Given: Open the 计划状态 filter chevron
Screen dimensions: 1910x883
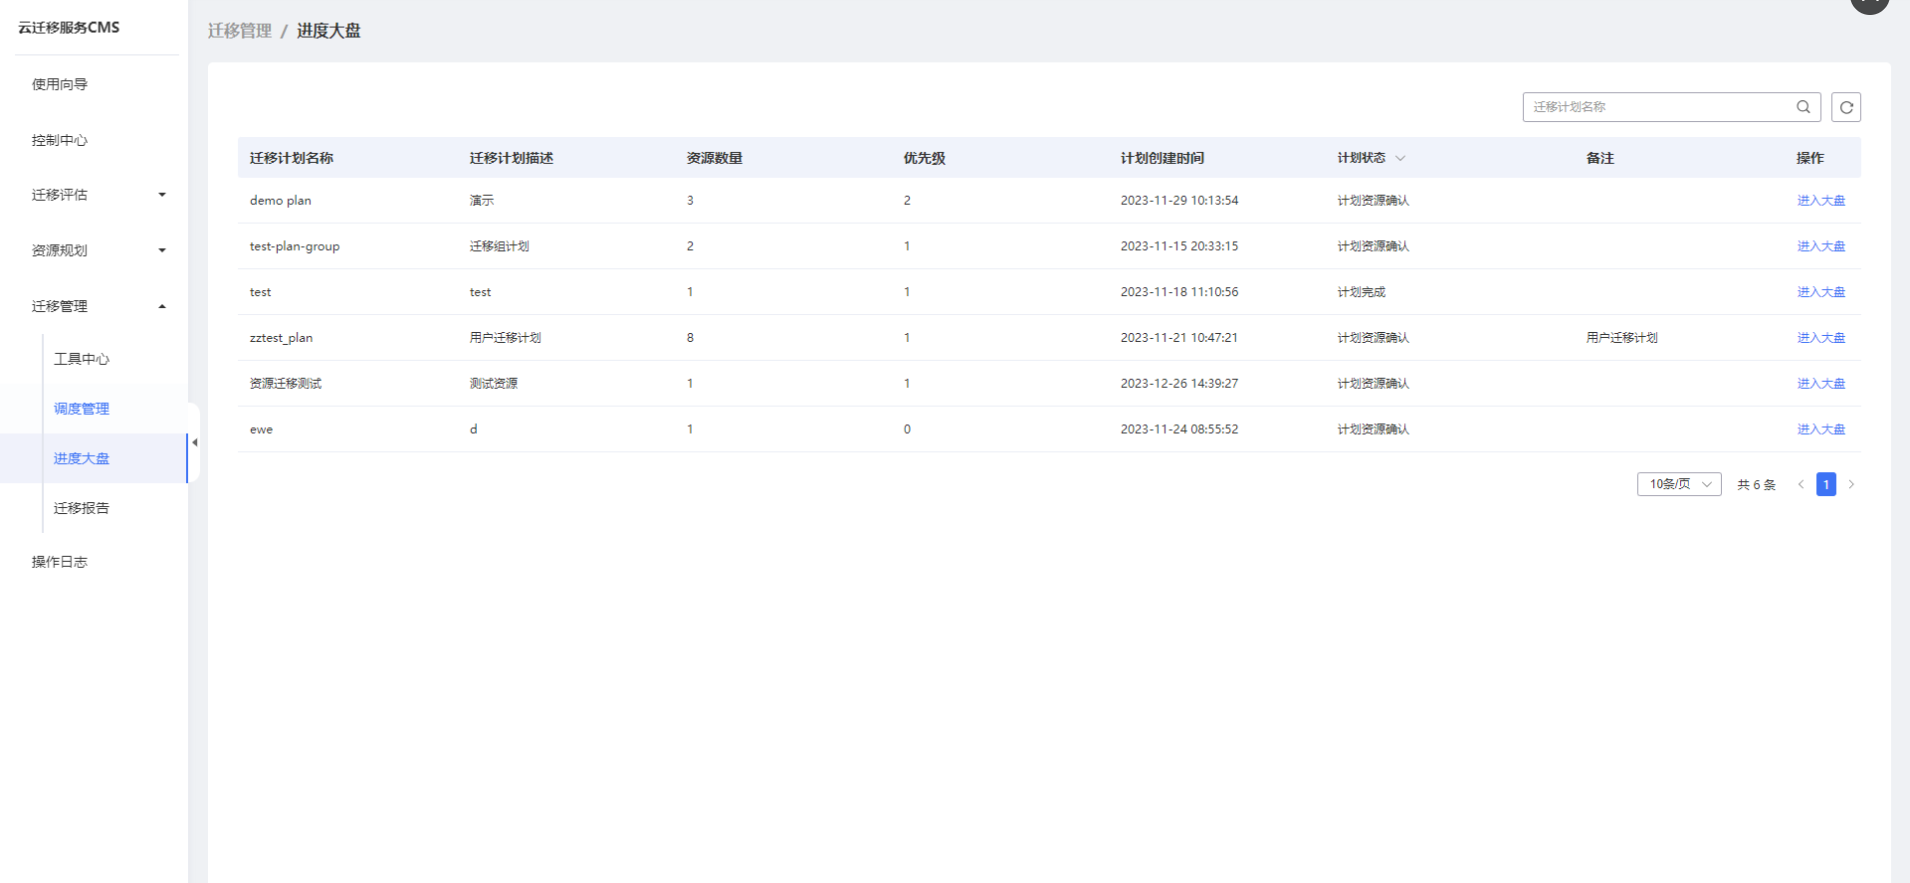Looking at the screenshot, I should [1400, 158].
